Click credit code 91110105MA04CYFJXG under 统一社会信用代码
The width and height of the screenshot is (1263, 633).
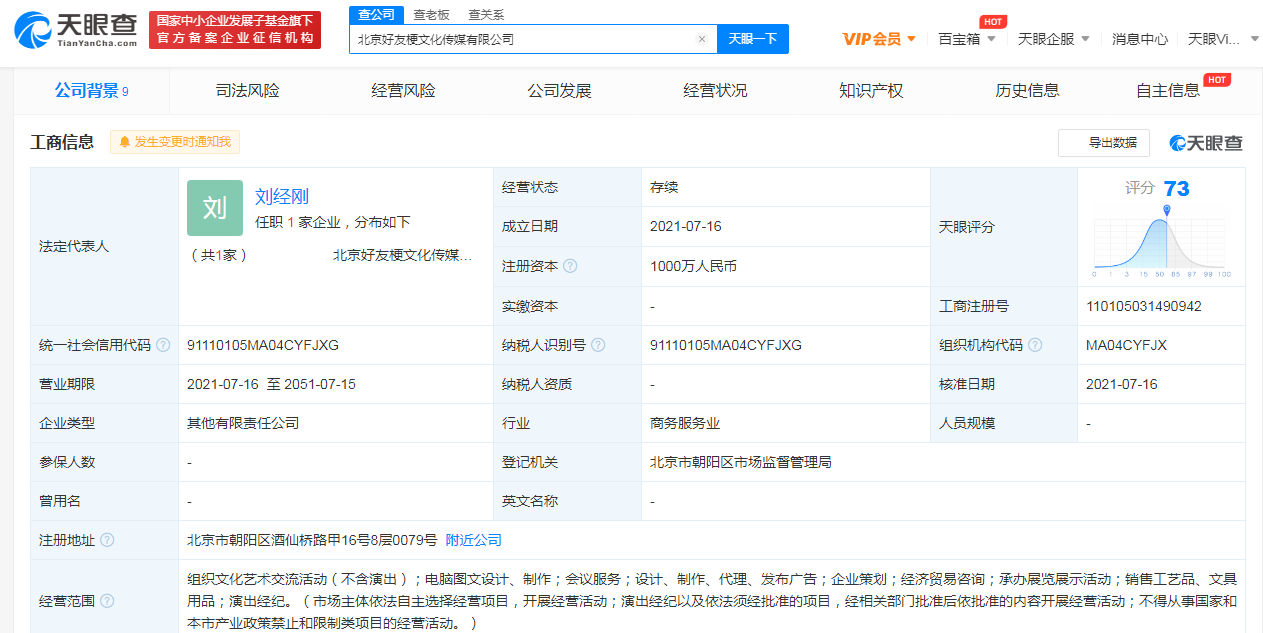click(263, 345)
